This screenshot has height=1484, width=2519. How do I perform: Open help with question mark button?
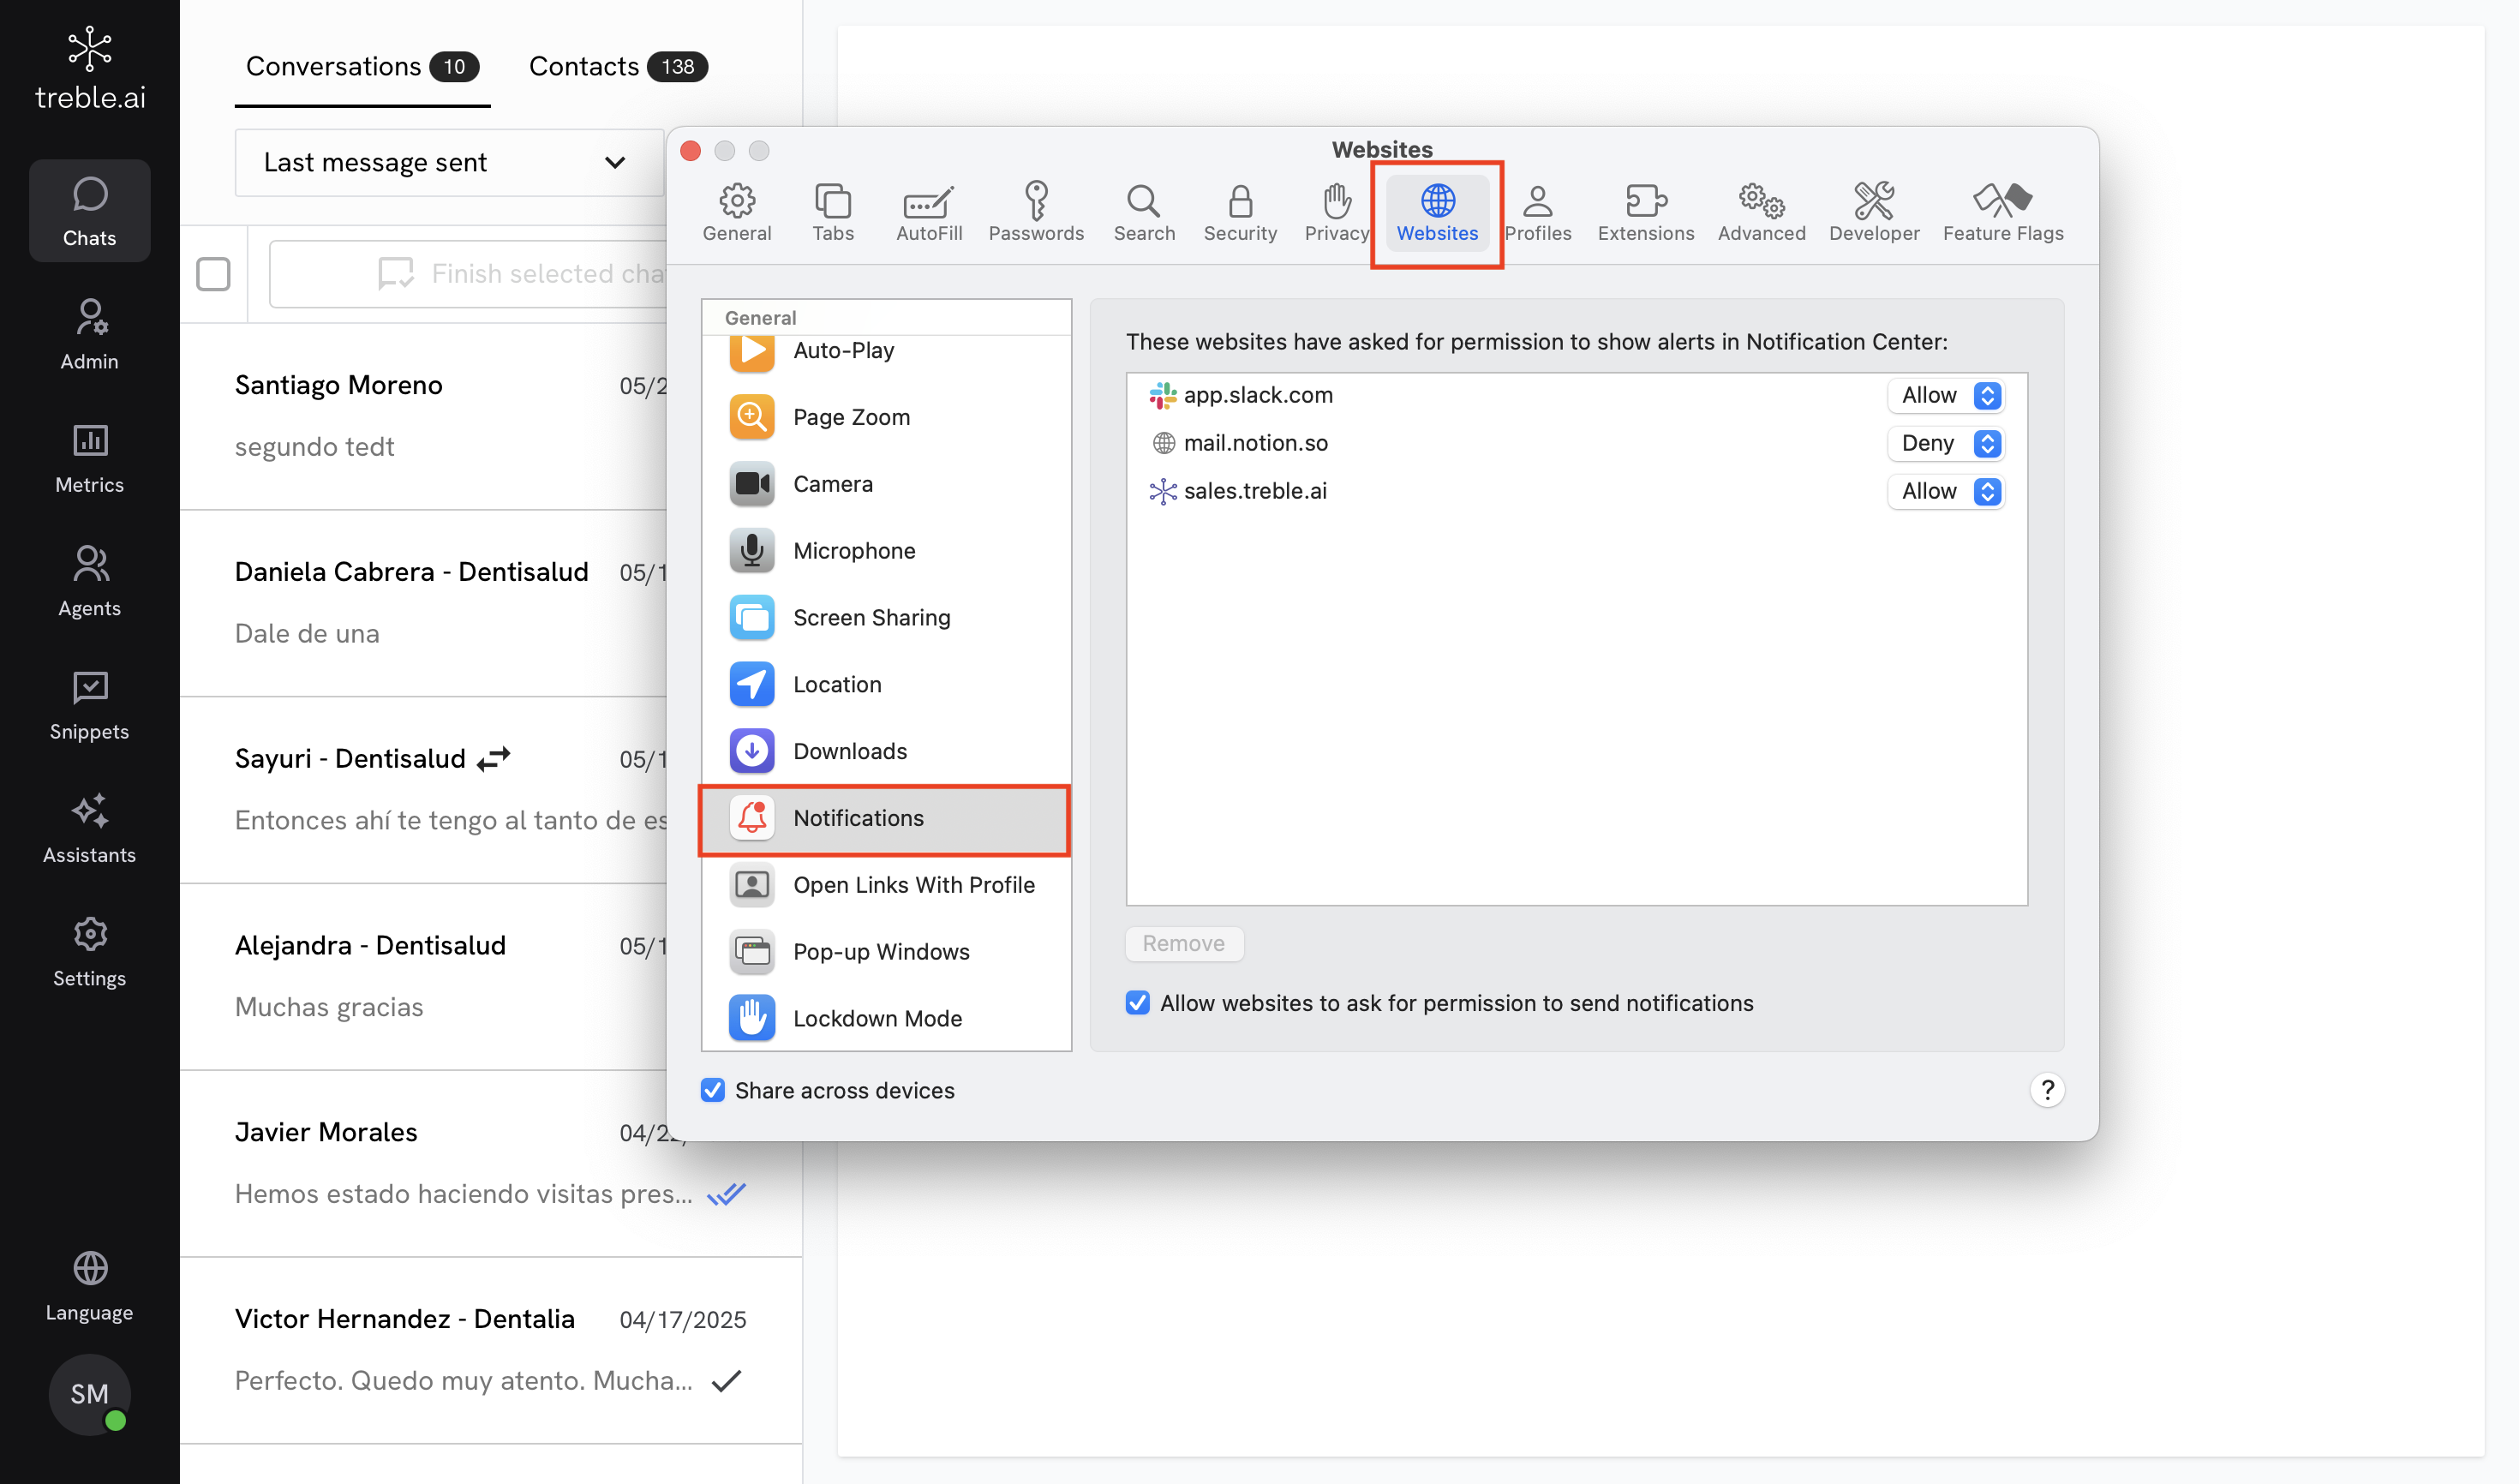[x=2046, y=1090]
